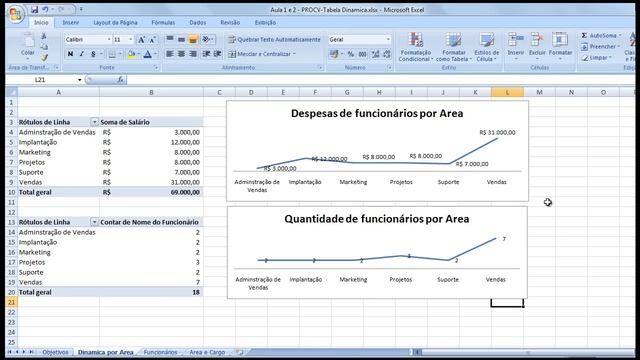
Task: Open Rótulos de Linha filter in row 13
Action: point(94,222)
